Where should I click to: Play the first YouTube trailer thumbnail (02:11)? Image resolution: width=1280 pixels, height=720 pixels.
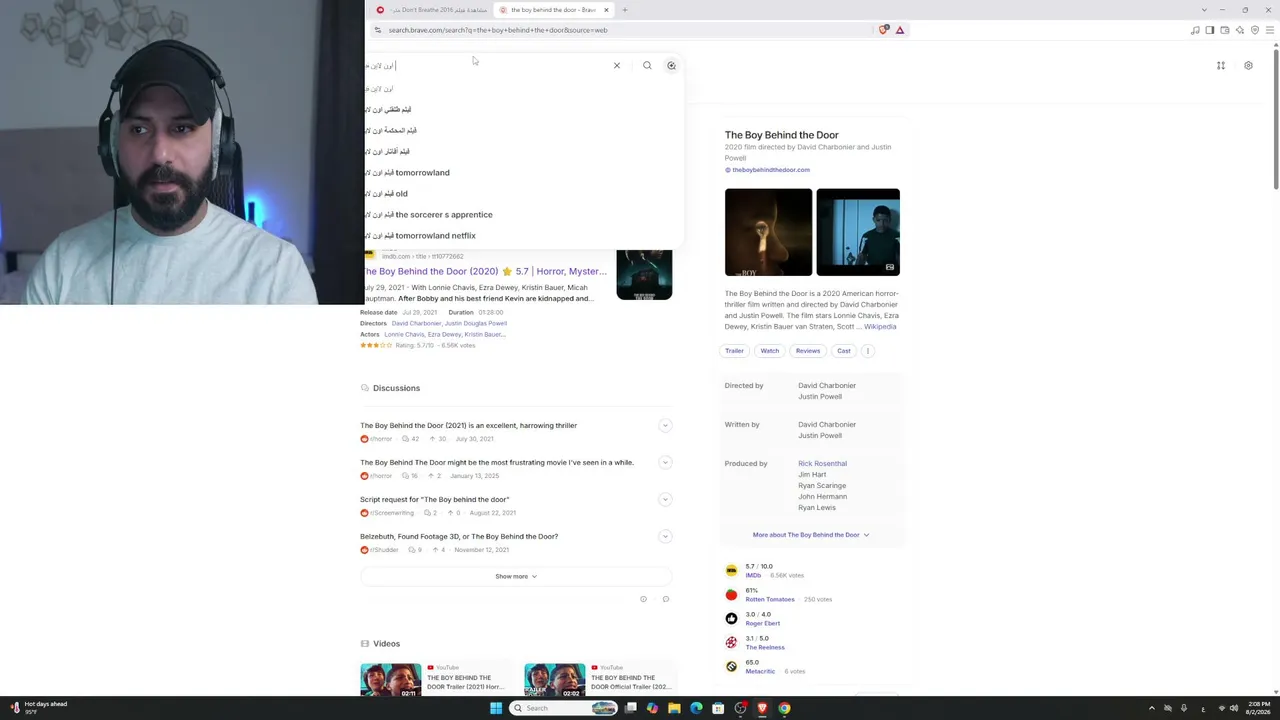391,680
